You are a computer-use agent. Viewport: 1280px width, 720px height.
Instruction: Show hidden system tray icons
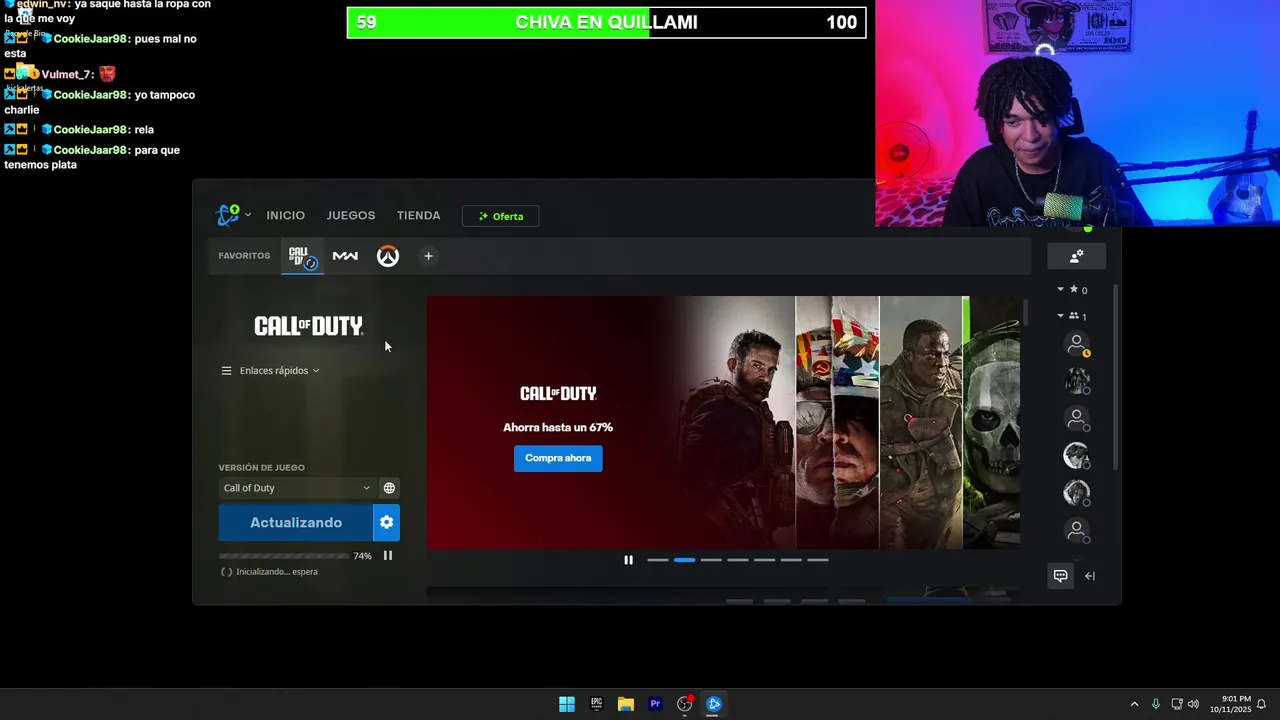(x=1134, y=704)
